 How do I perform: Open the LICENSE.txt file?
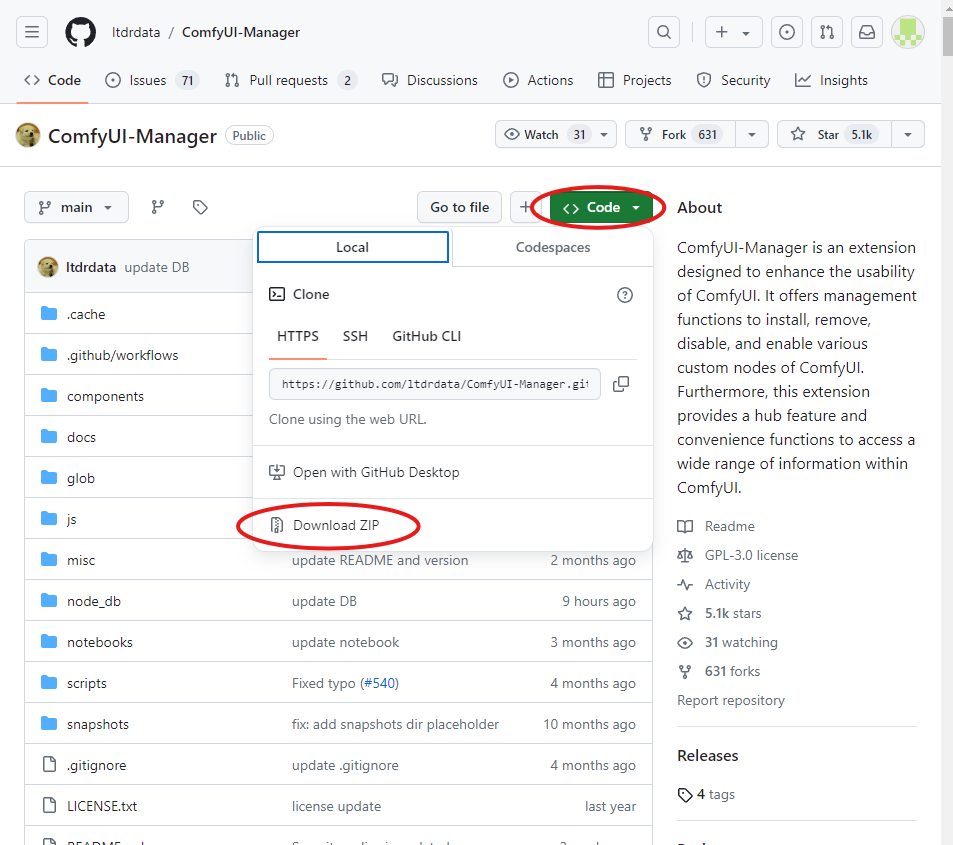point(101,806)
